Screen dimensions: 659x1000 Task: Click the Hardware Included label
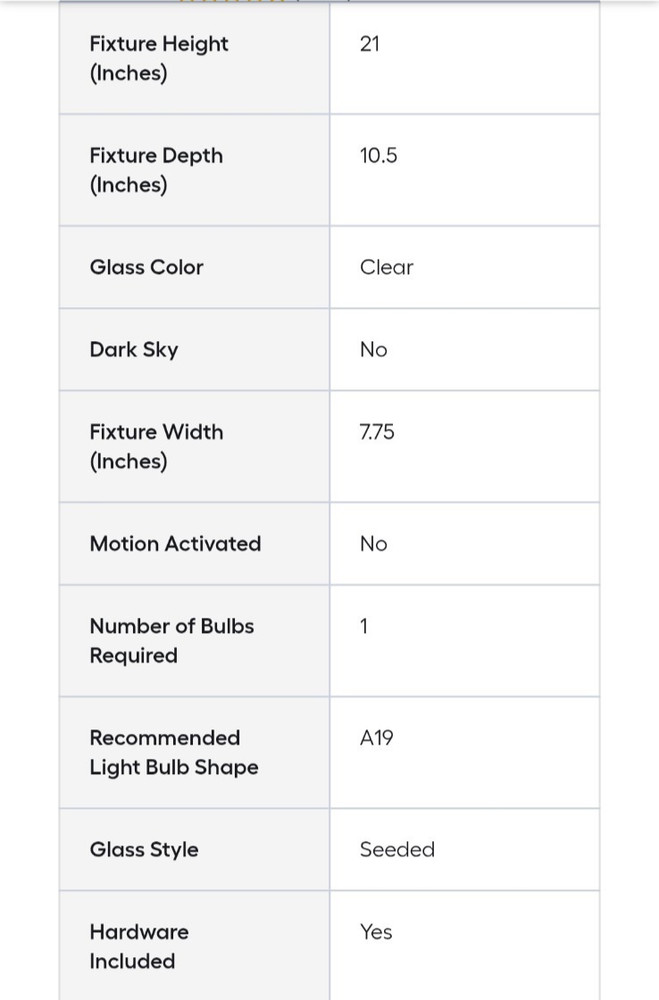[x=138, y=946]
